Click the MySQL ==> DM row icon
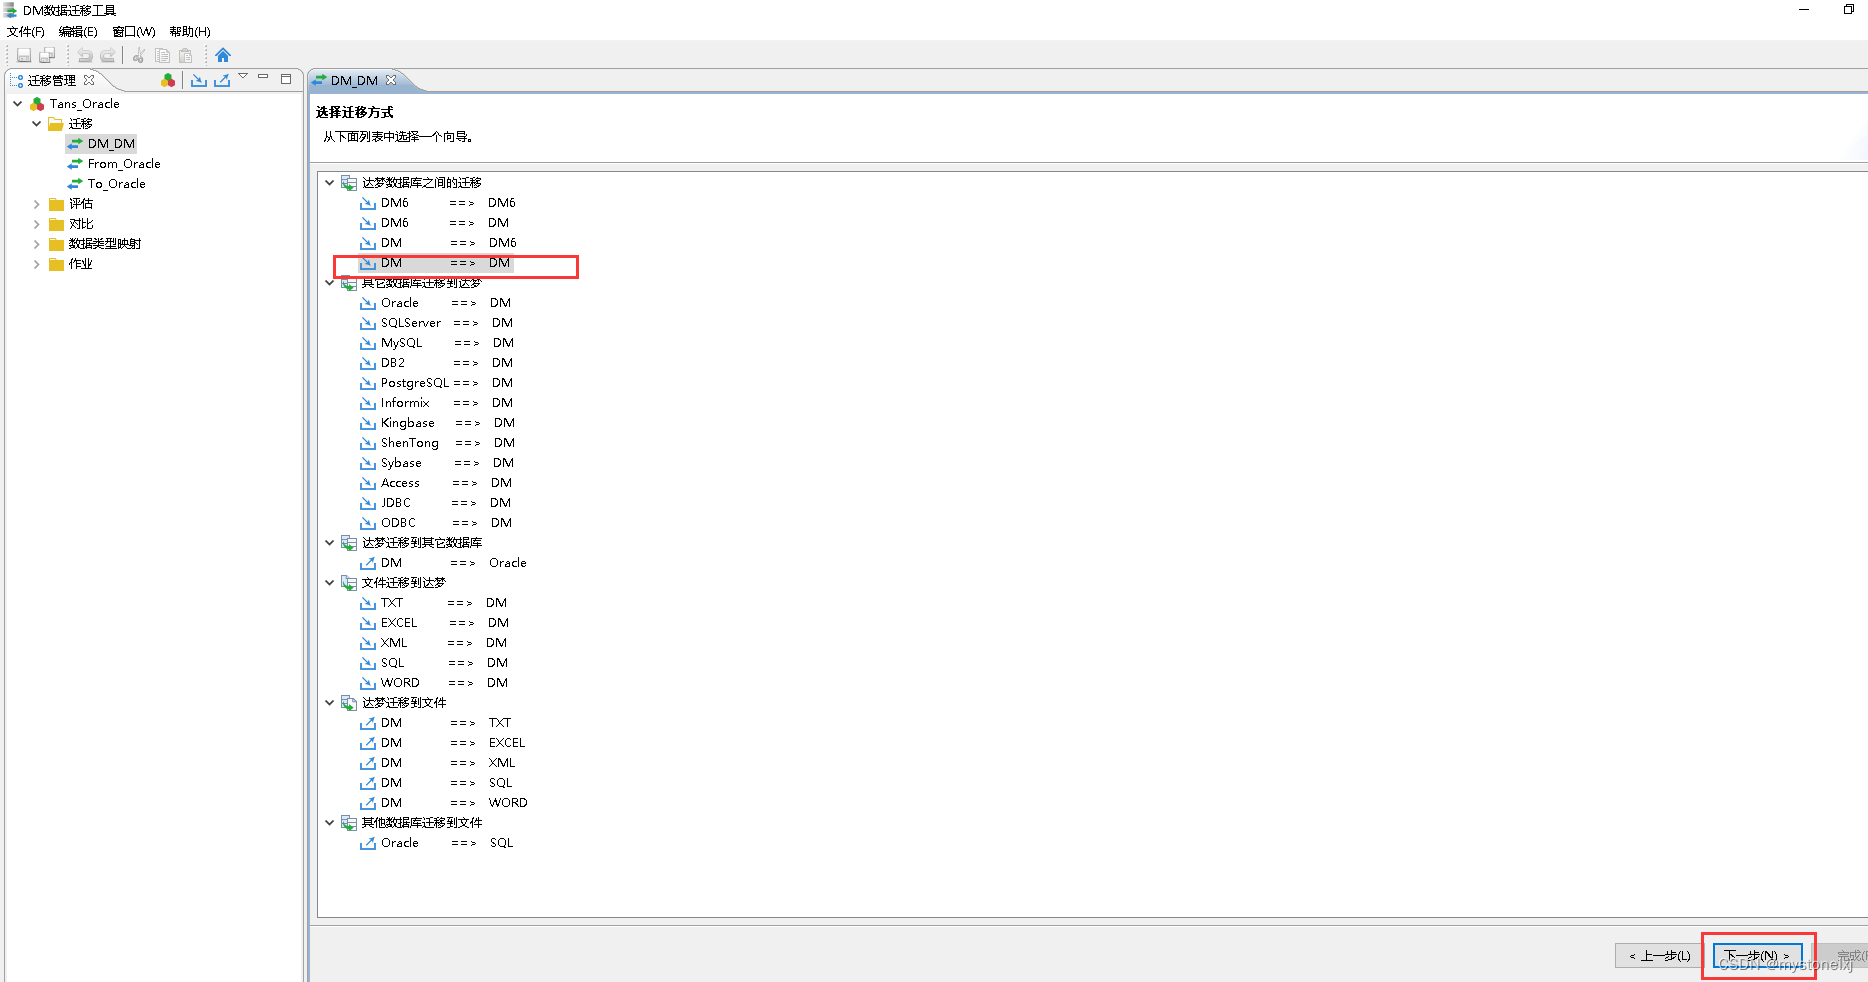Viewport: 1868px width, 982px height. (x=368, y=343)
